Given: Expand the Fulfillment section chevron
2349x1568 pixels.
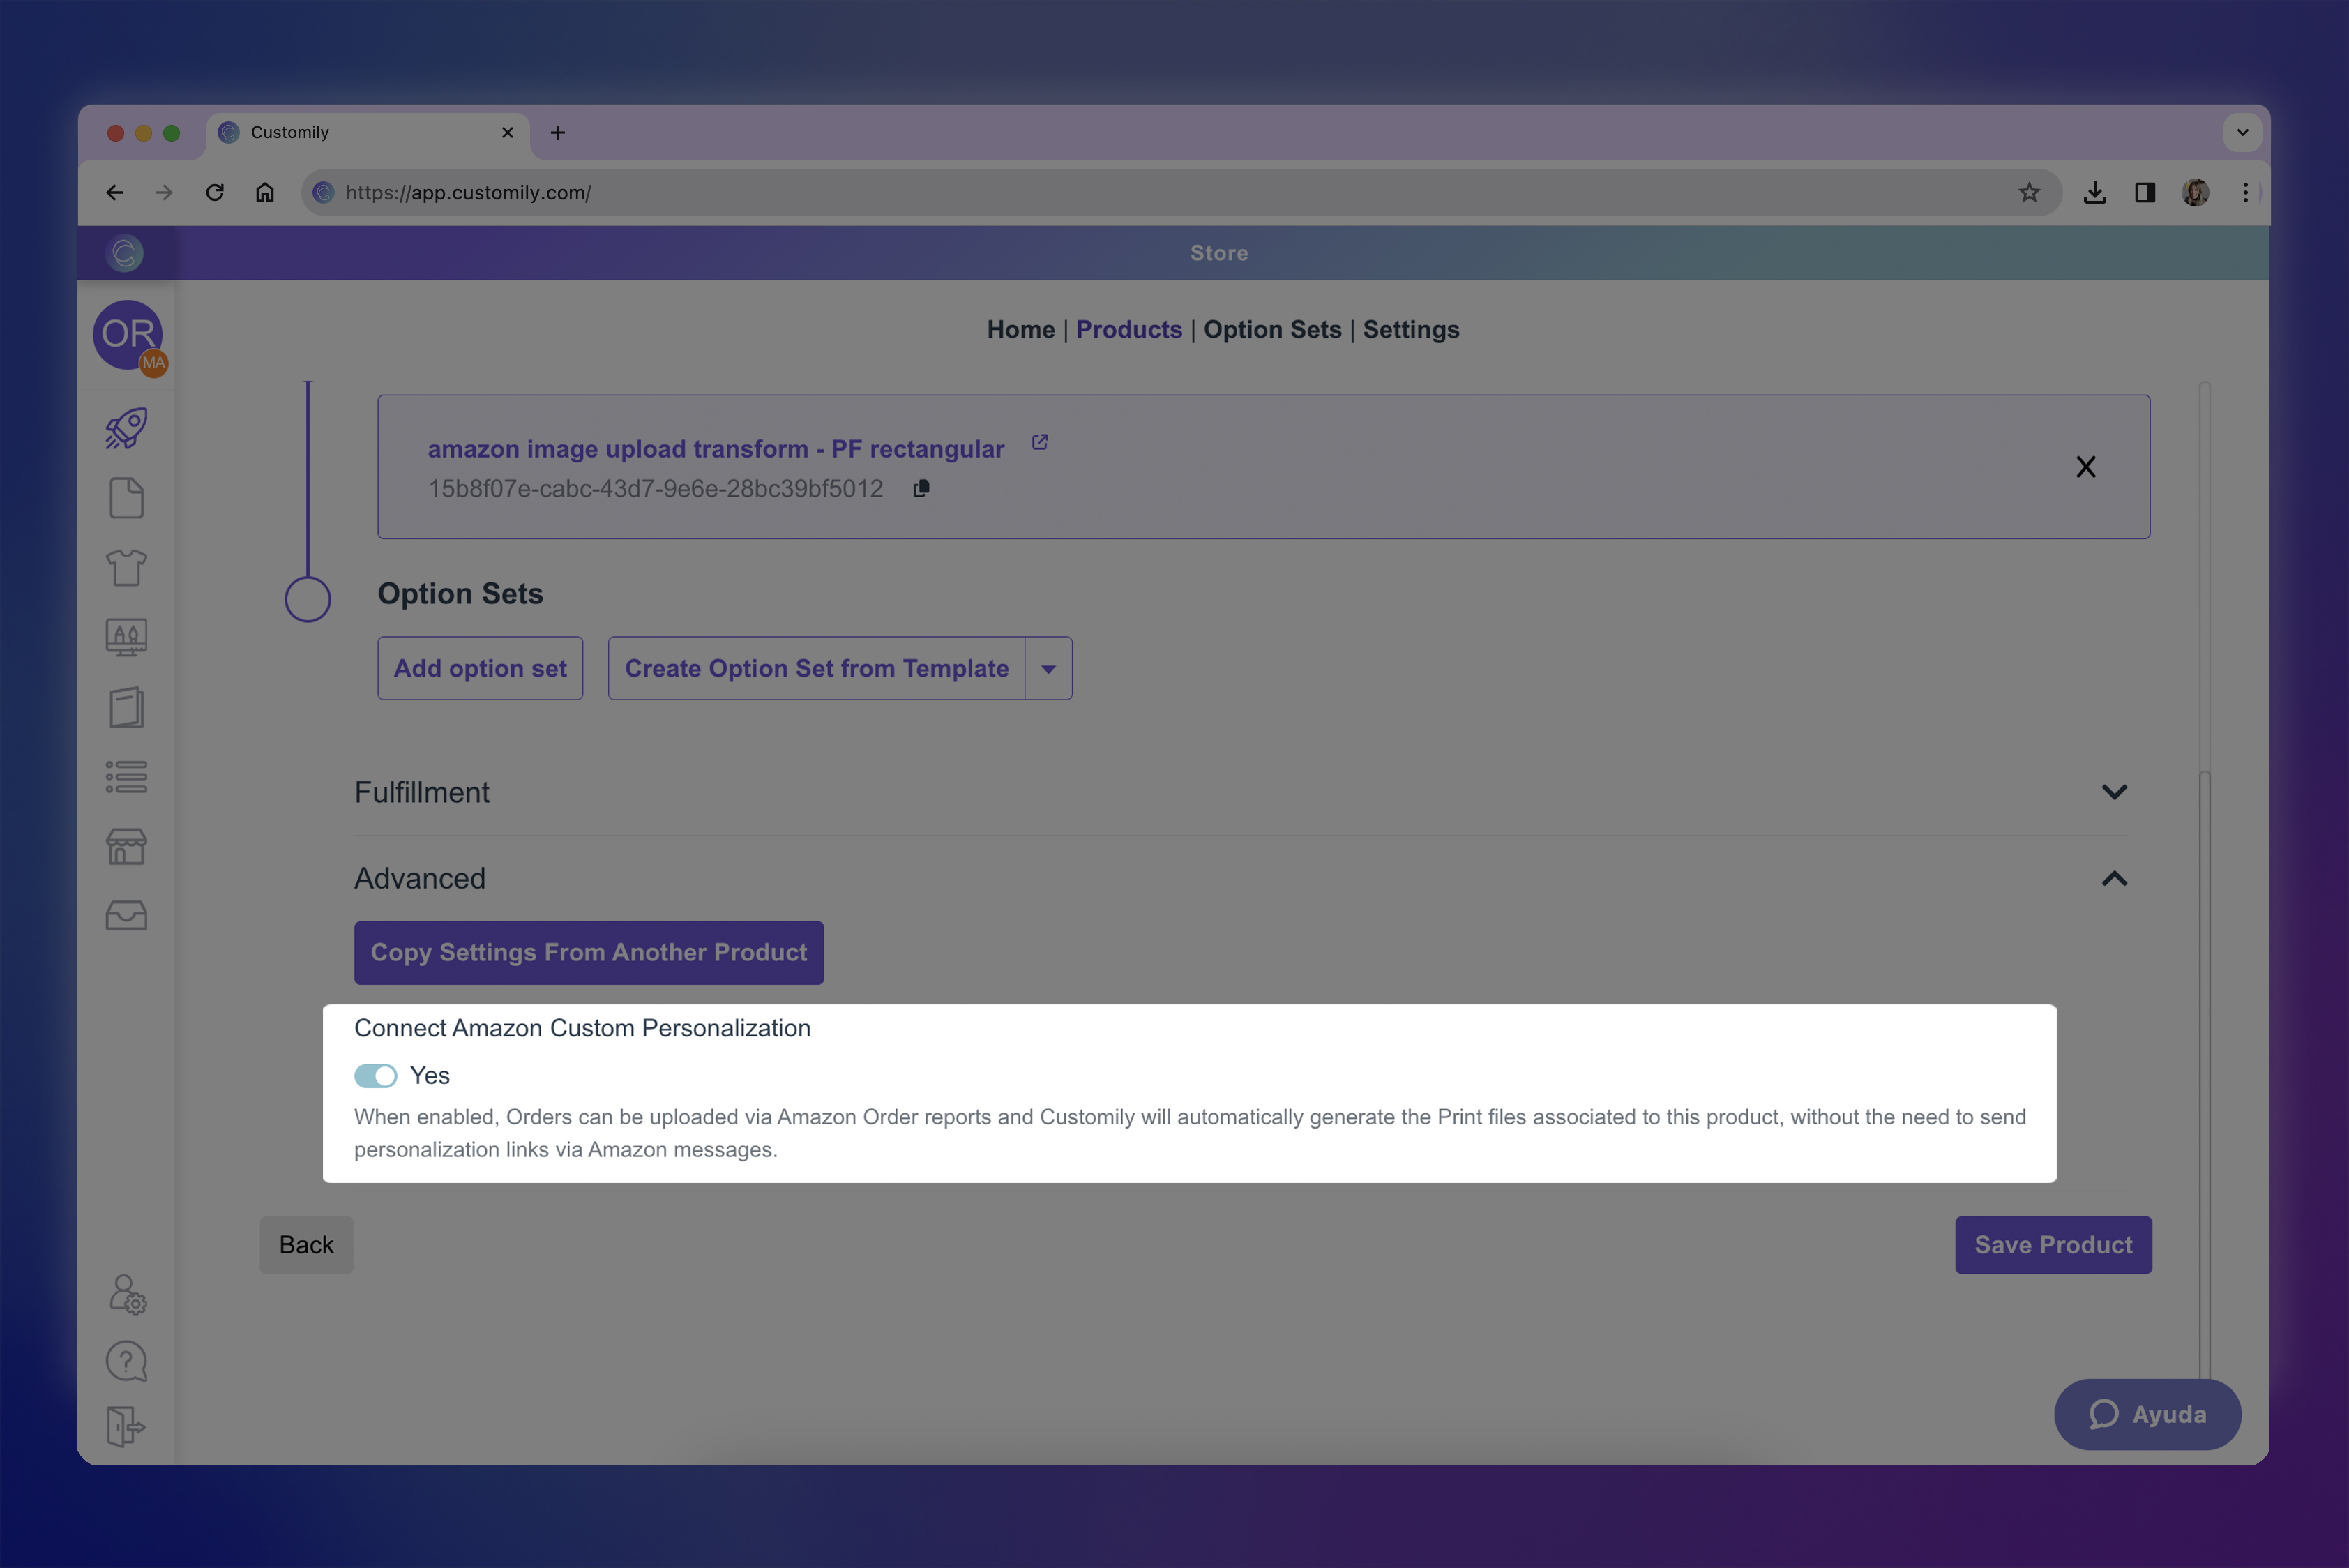Looking at the screenshot, I should click(2114, 792).
